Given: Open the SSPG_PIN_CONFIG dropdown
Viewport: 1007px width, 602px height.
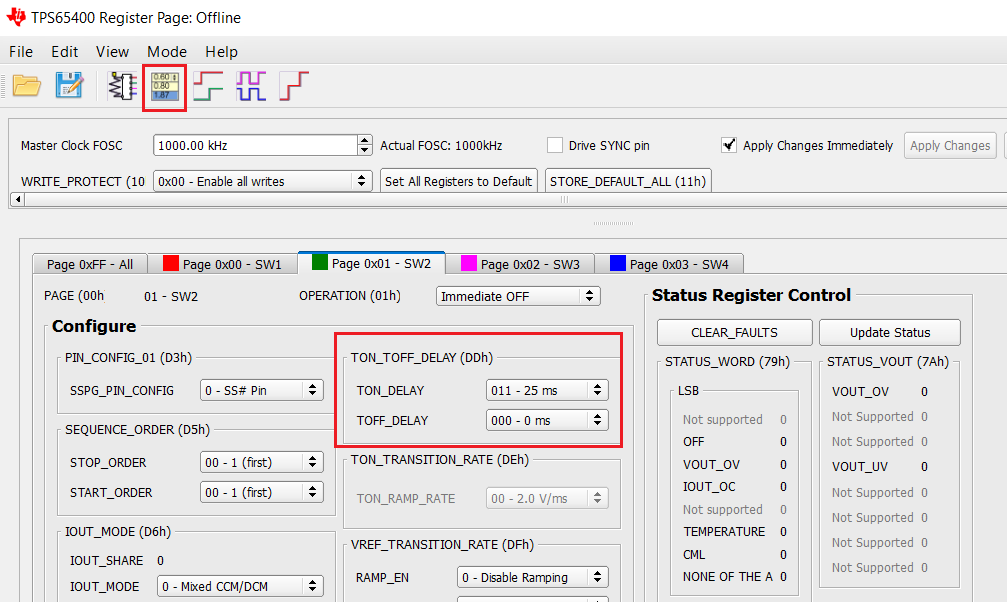Looking at the screenshot, I should (261, 390).
